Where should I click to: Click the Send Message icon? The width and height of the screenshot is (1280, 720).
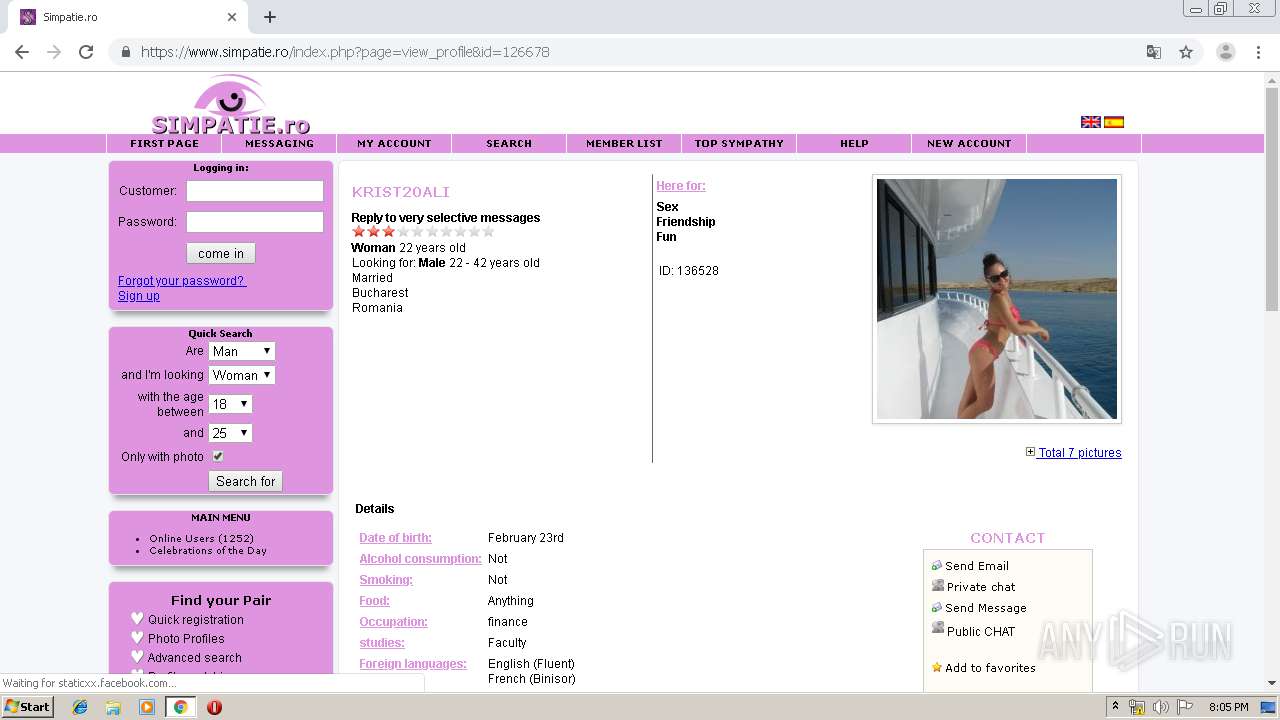click(937, 607)
